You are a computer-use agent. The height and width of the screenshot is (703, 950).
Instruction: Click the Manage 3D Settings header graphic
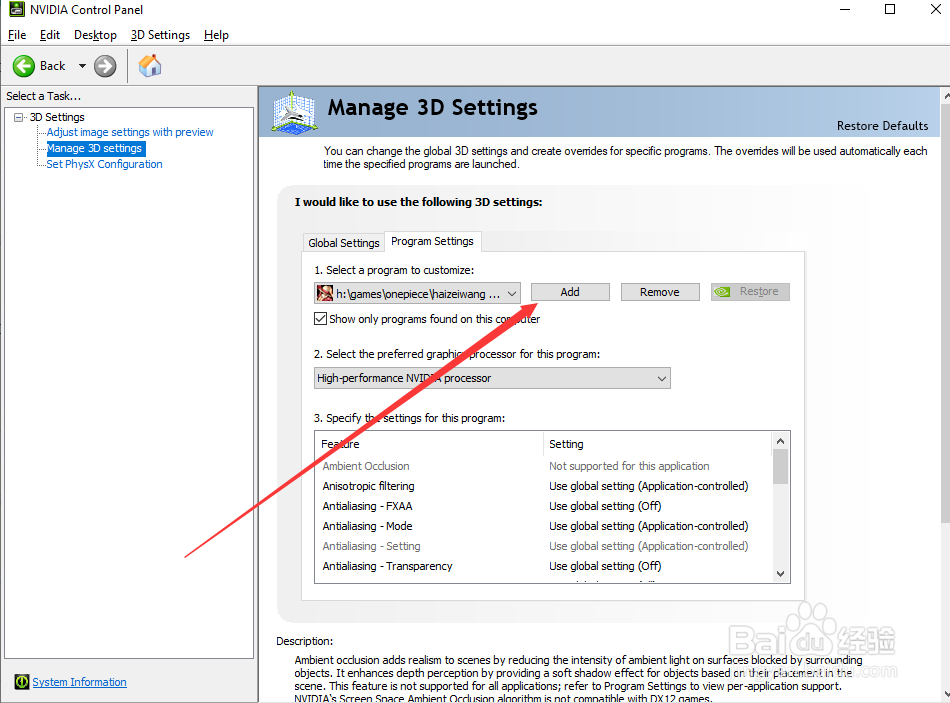294,112
